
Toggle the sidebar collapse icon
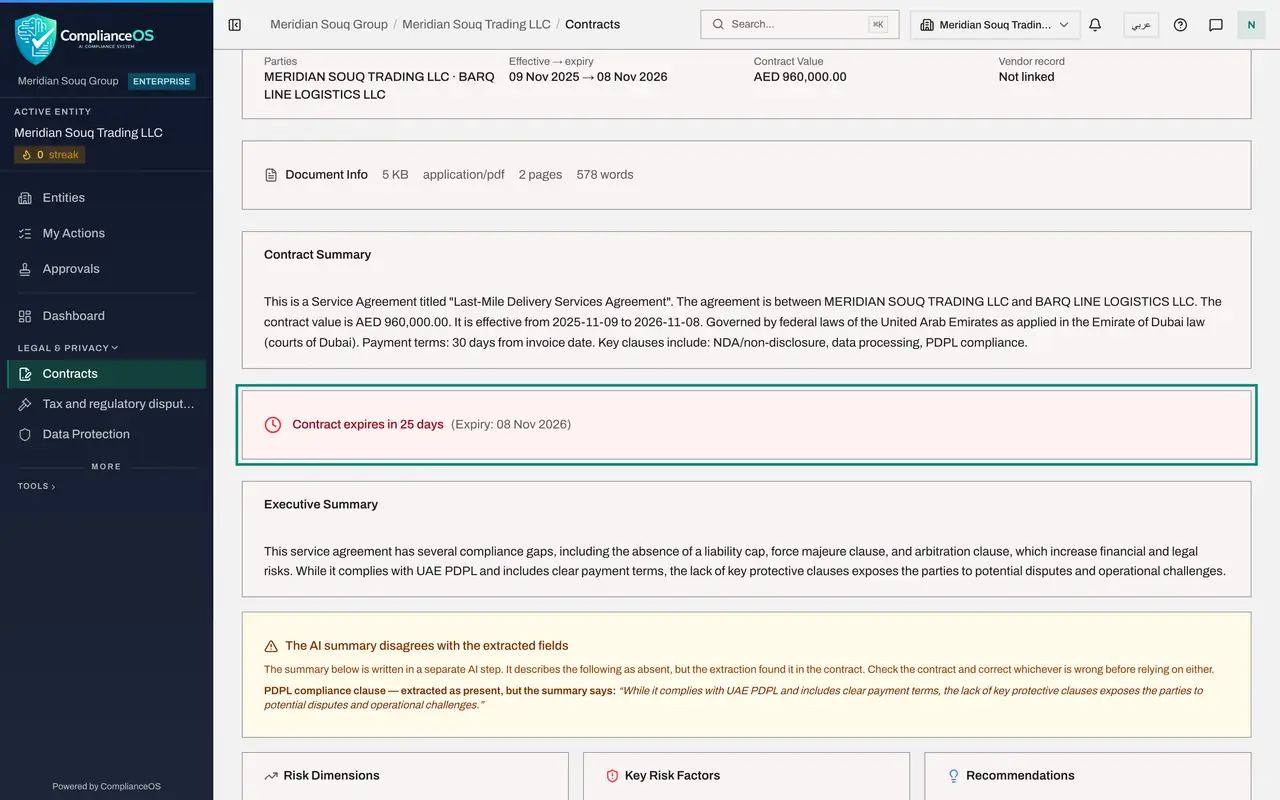235,25
